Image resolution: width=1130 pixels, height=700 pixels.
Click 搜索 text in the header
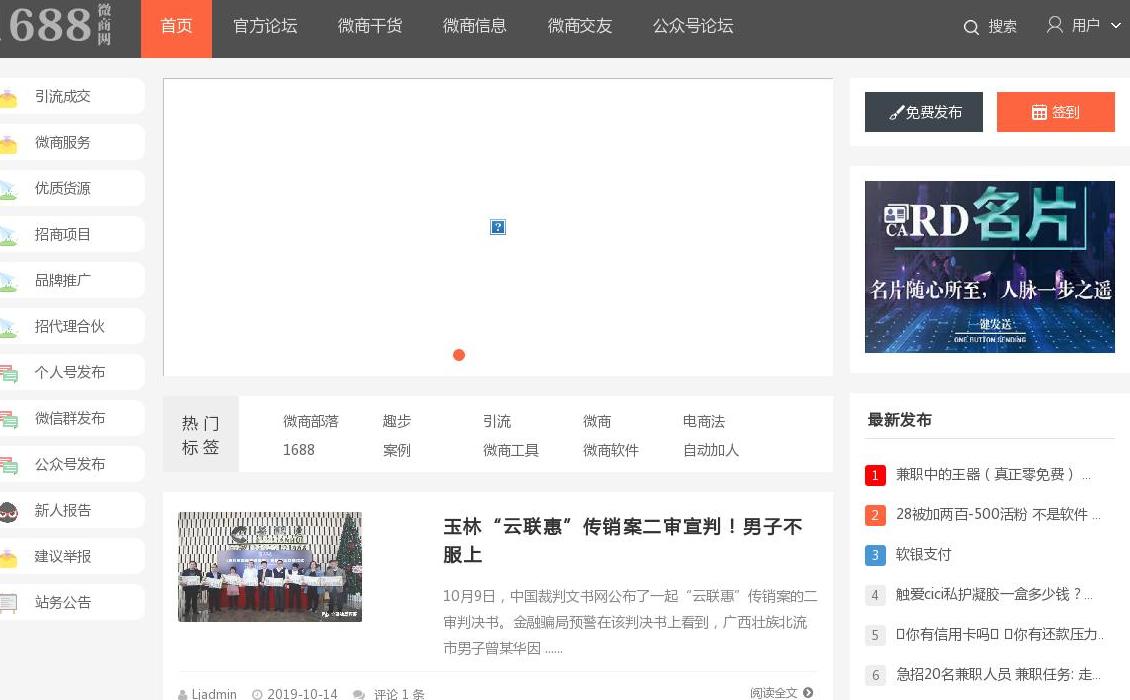point(1002,27)
